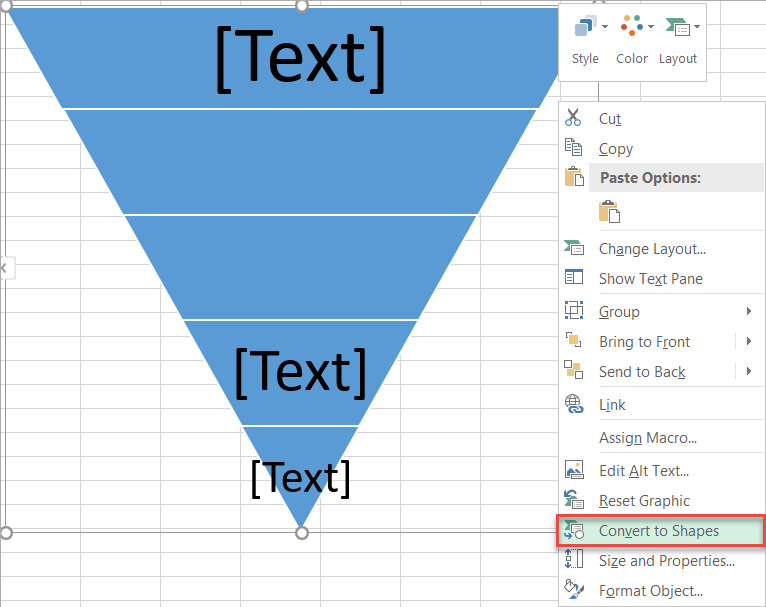
Task: Click the Size and Properties icon
Action: click(574, 559)
